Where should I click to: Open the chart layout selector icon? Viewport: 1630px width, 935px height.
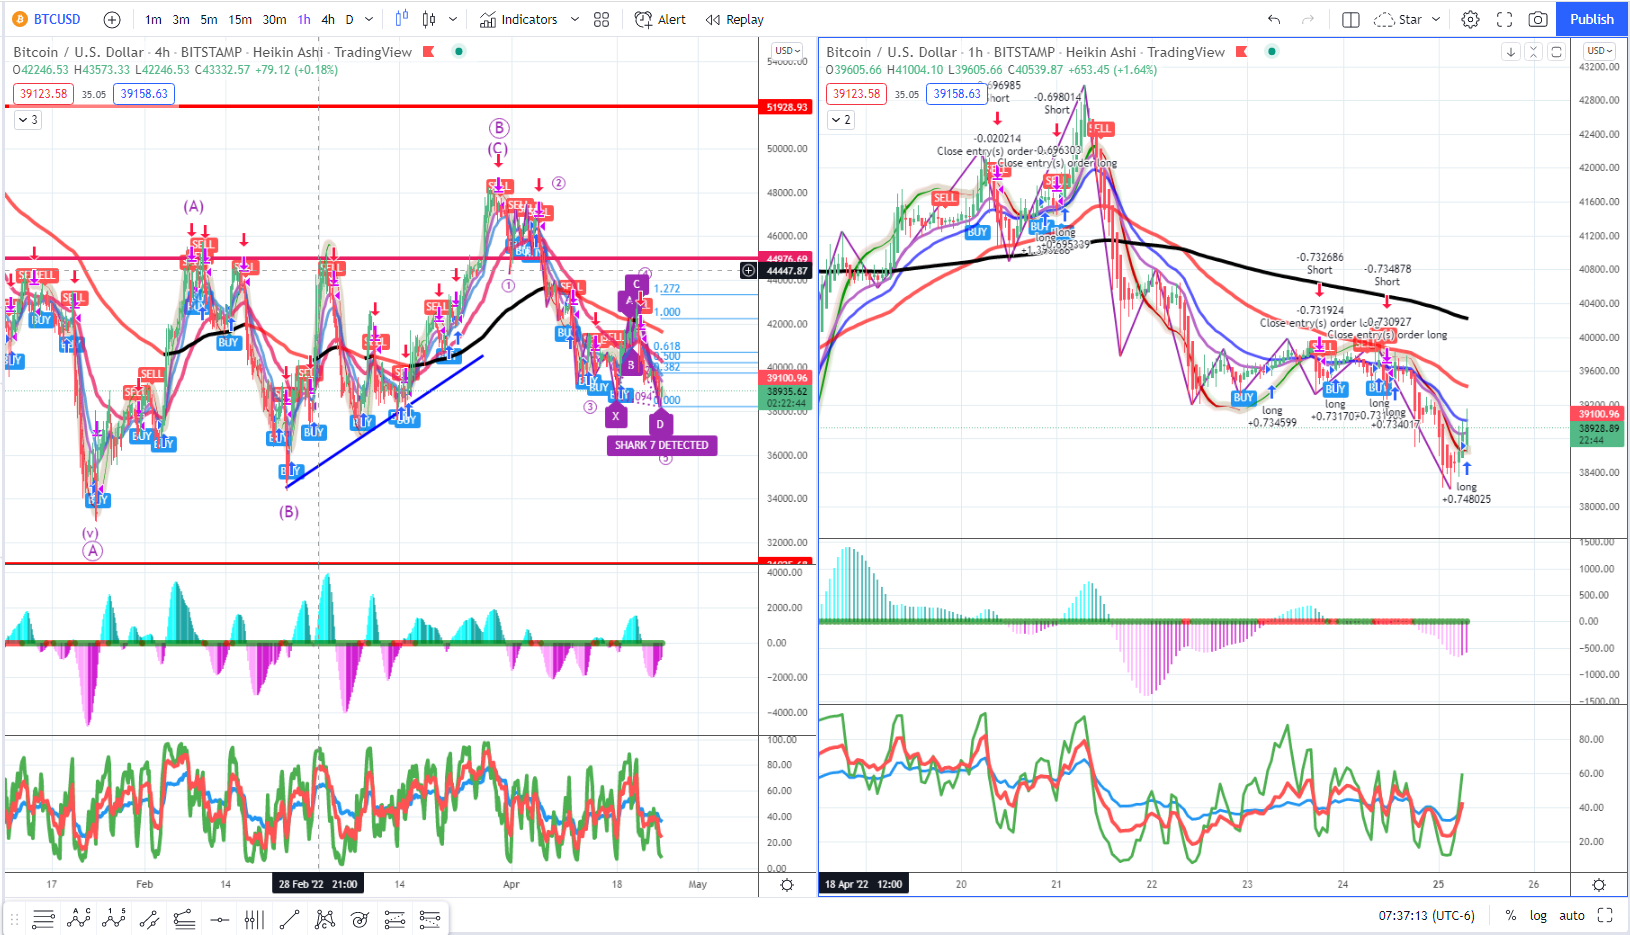tap(1351, 19)
